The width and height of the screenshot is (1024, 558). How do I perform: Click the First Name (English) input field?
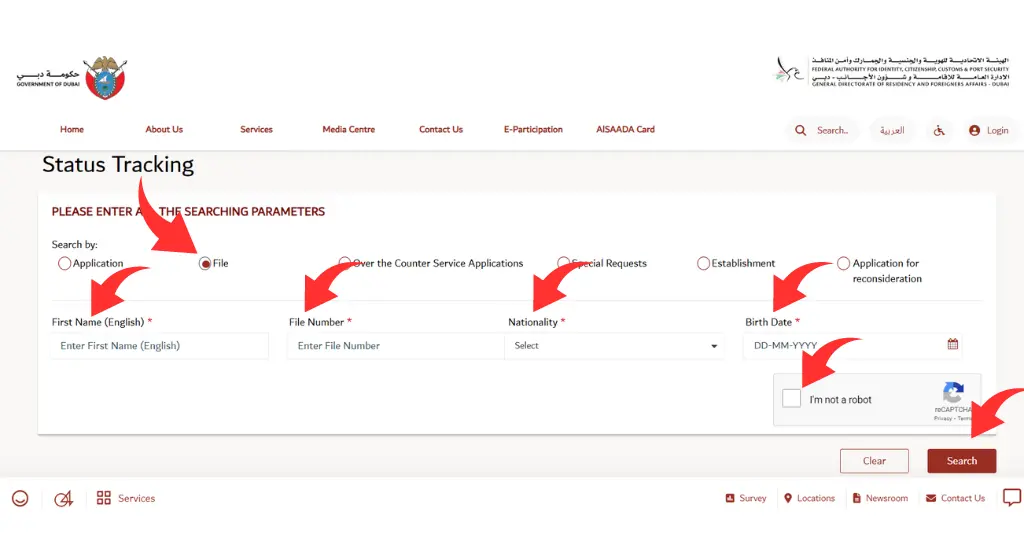[159, 346]
